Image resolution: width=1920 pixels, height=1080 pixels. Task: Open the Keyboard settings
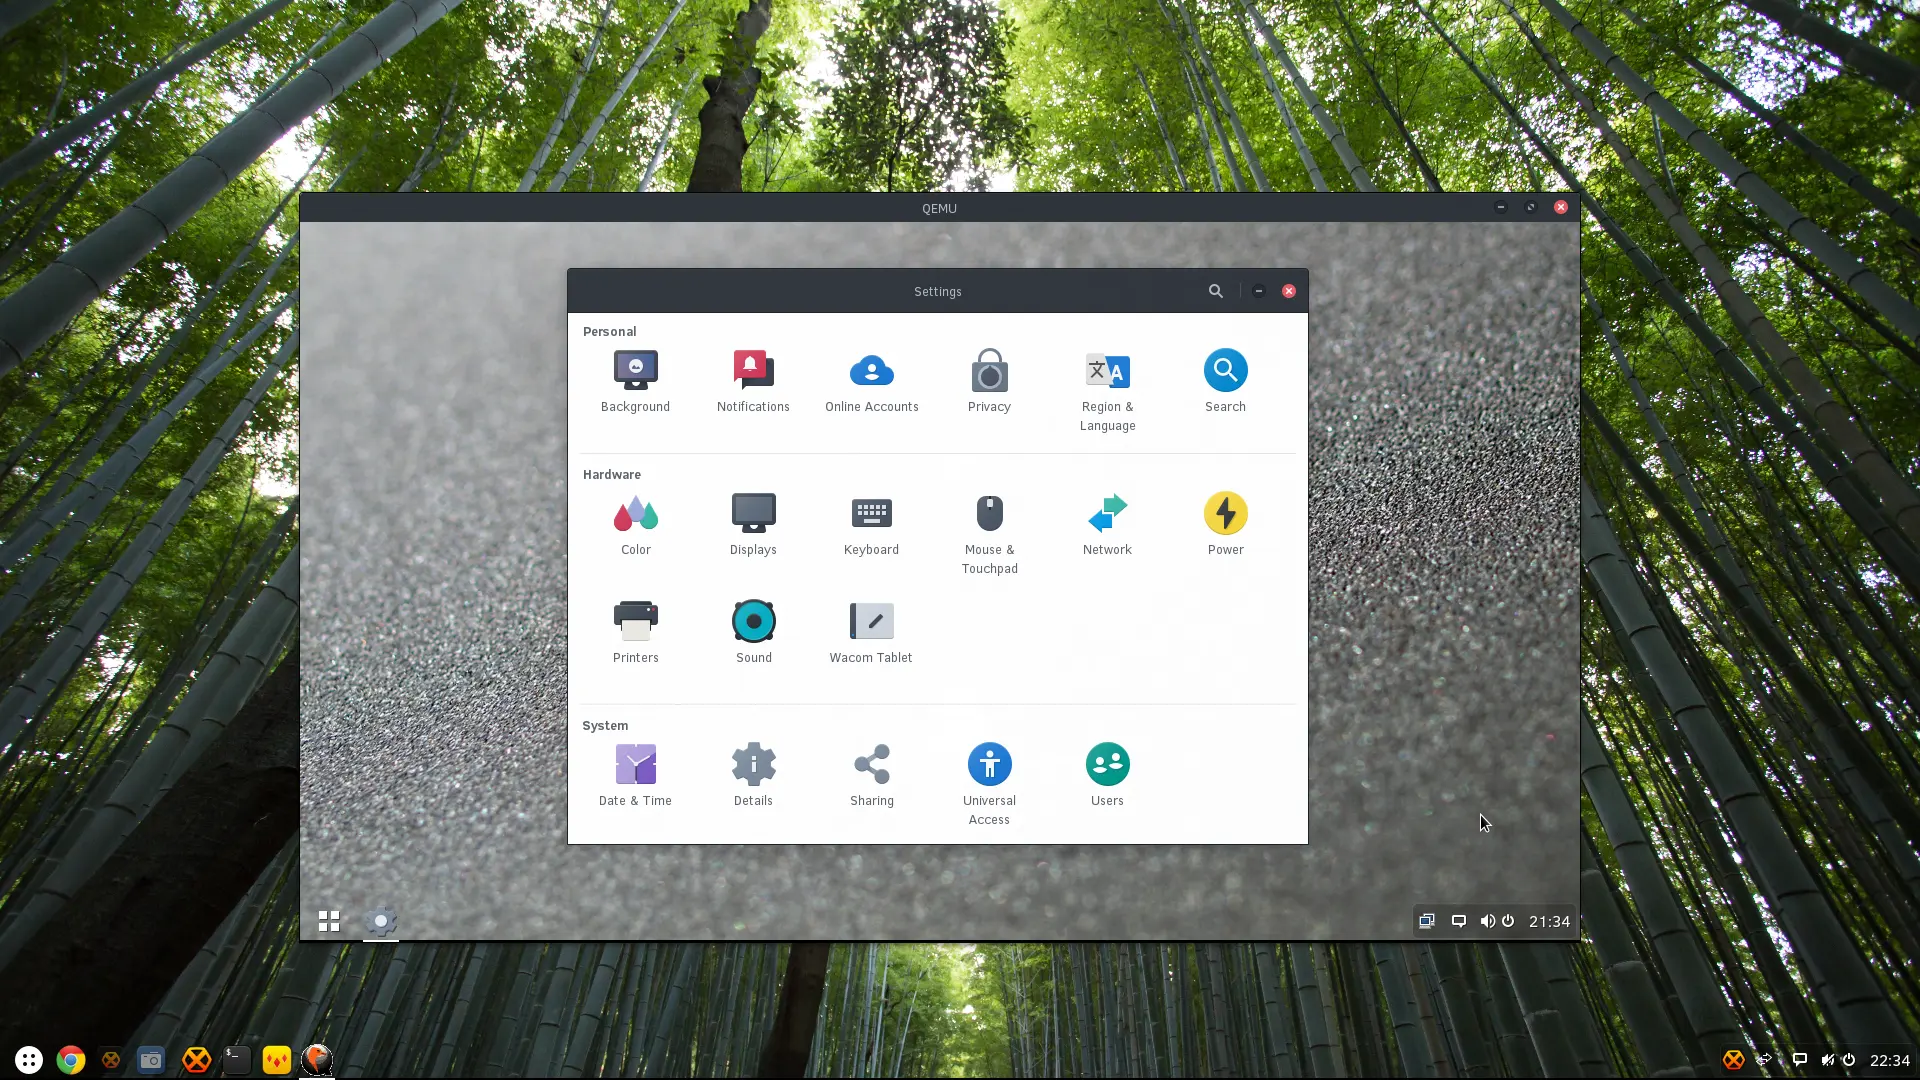tap(871, 525)
